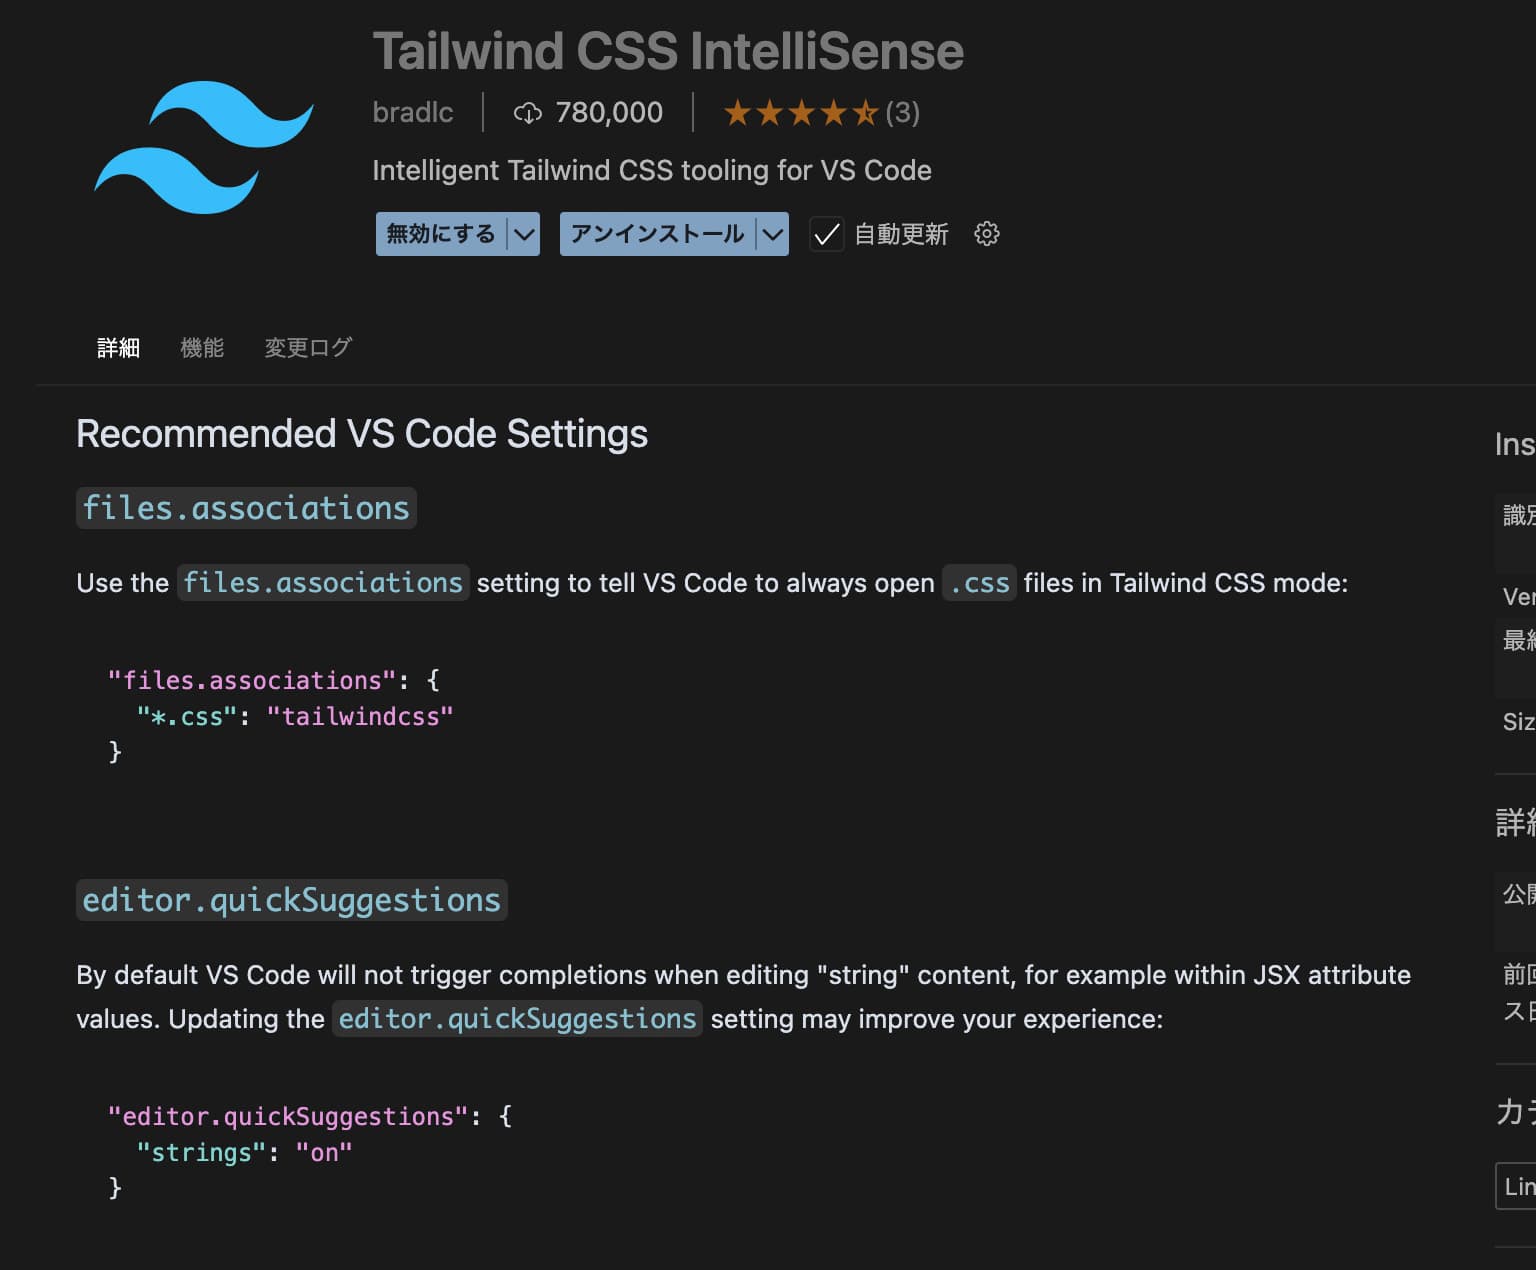Click the 780,000 install count
The image size is (1536, 1270).
609,112
